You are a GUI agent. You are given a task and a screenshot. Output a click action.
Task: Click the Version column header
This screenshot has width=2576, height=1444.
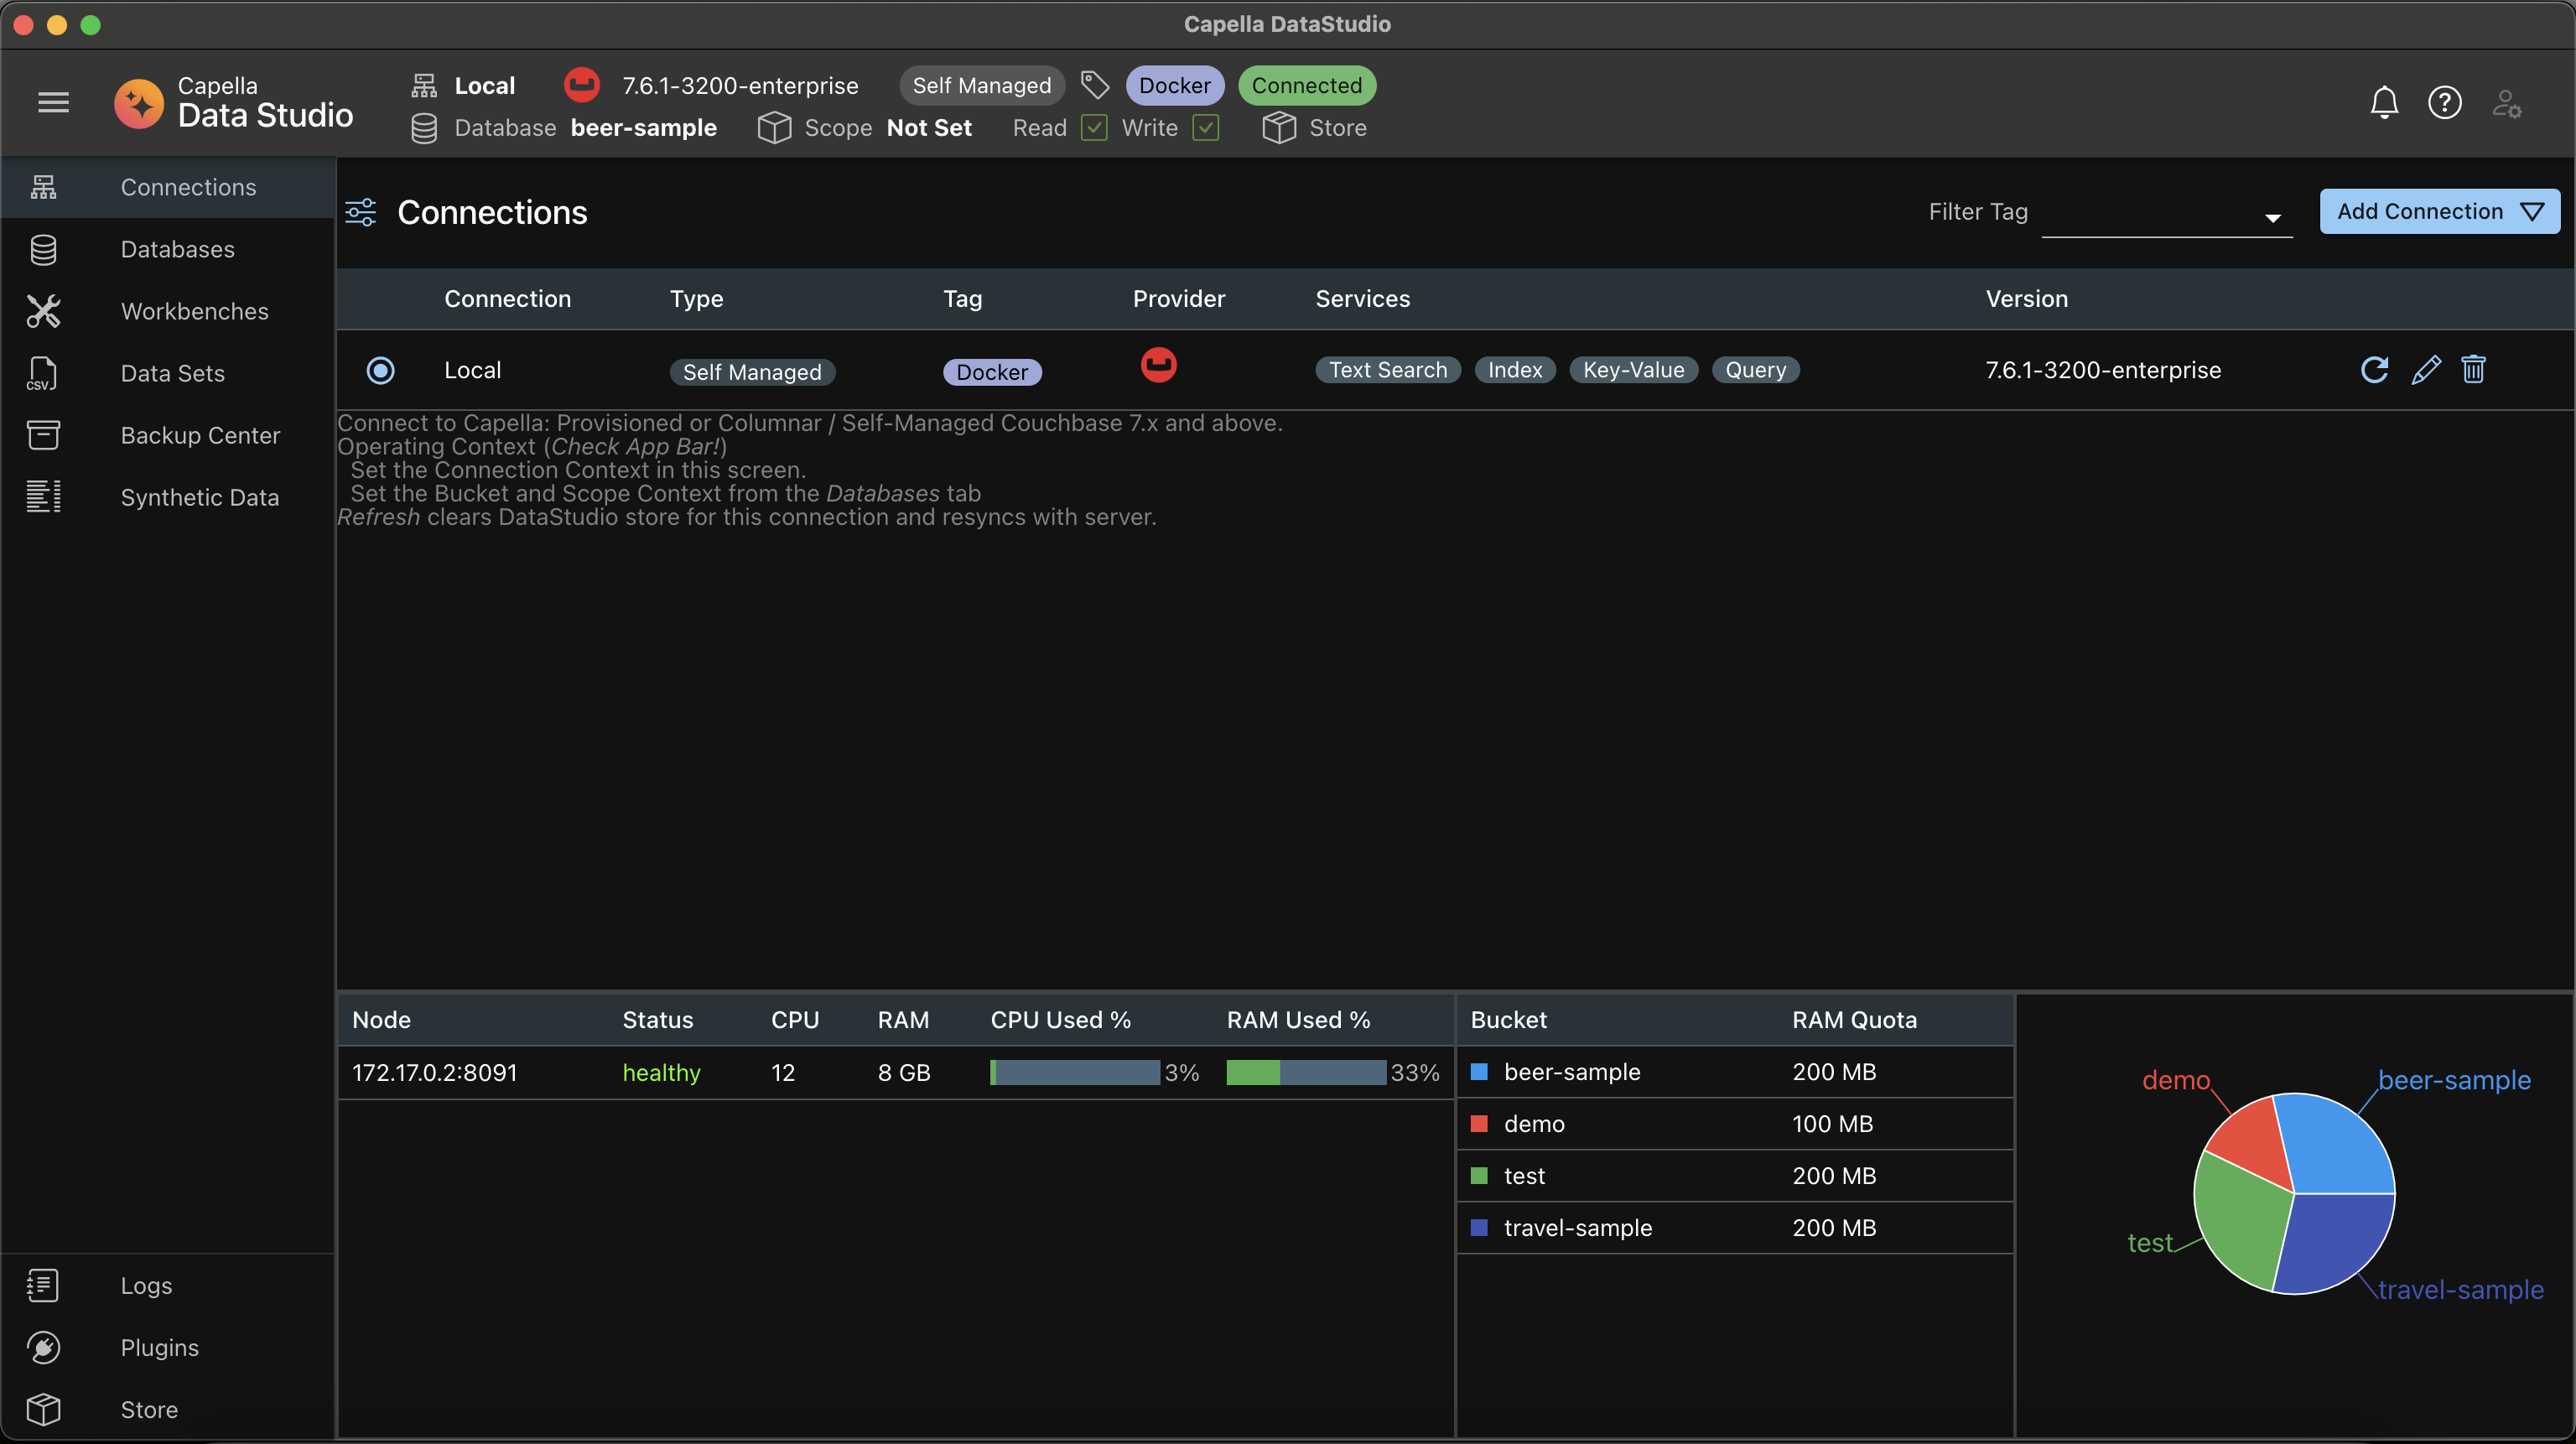2026,298
